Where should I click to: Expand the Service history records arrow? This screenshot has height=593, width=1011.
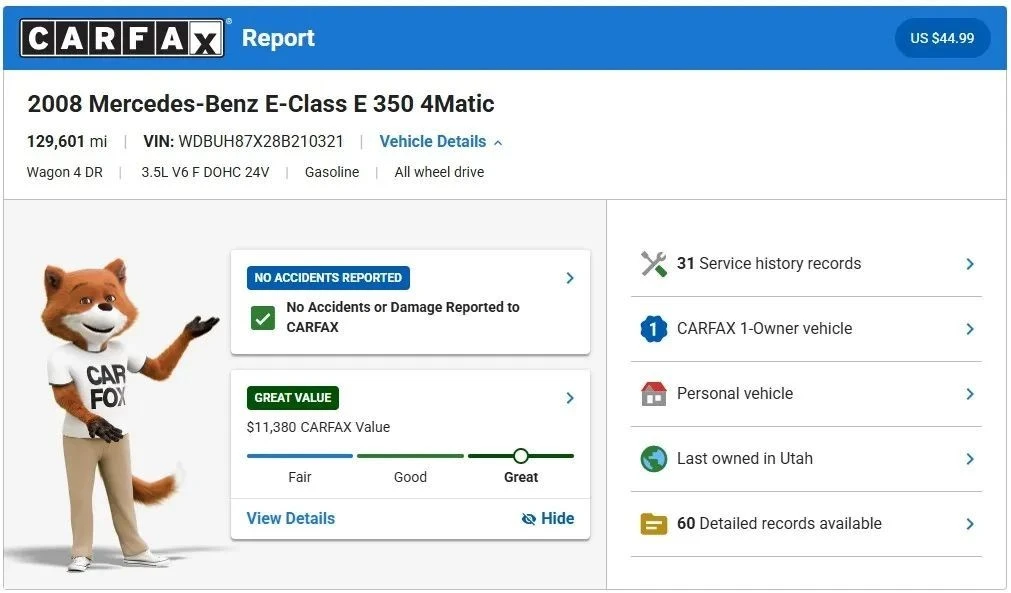click(970, 264)
